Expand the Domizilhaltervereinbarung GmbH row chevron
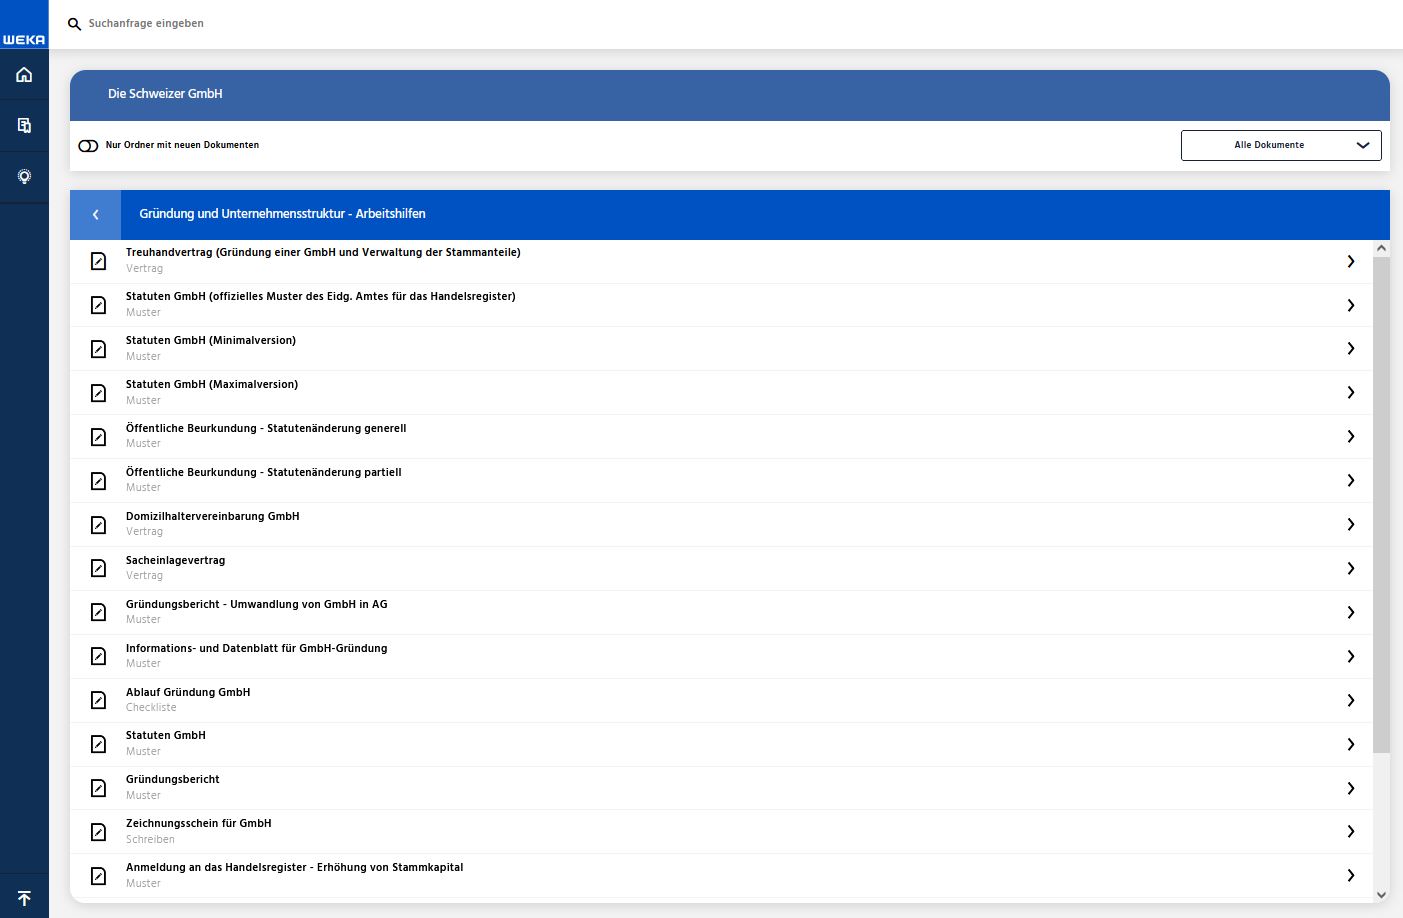Viewport: 1403px width, 918px height. (x=1350, y=524)
